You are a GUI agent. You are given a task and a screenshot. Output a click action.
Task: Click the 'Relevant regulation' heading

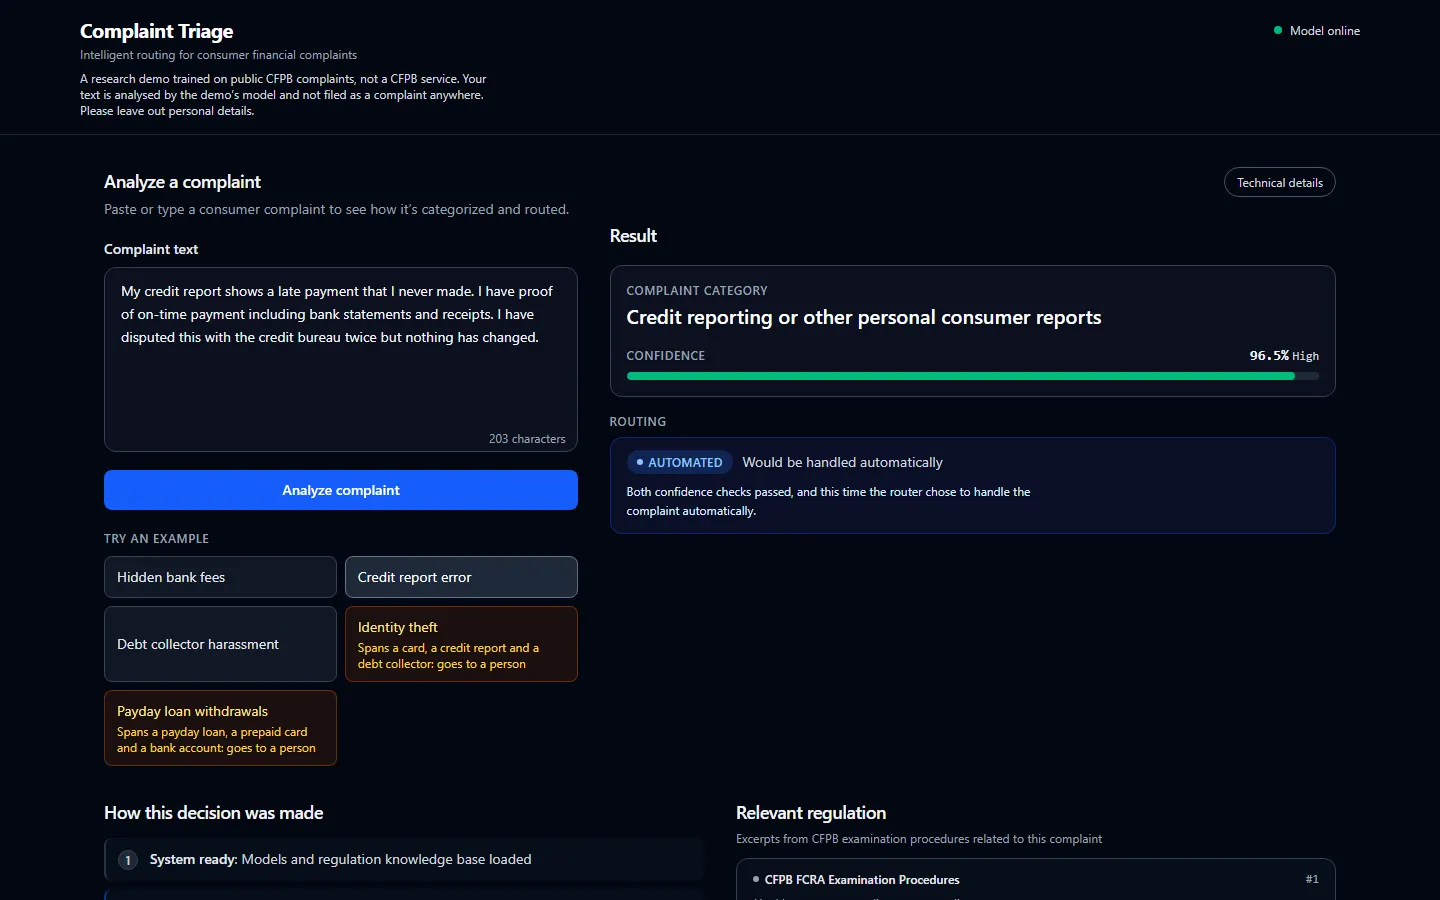click(811, 813)
